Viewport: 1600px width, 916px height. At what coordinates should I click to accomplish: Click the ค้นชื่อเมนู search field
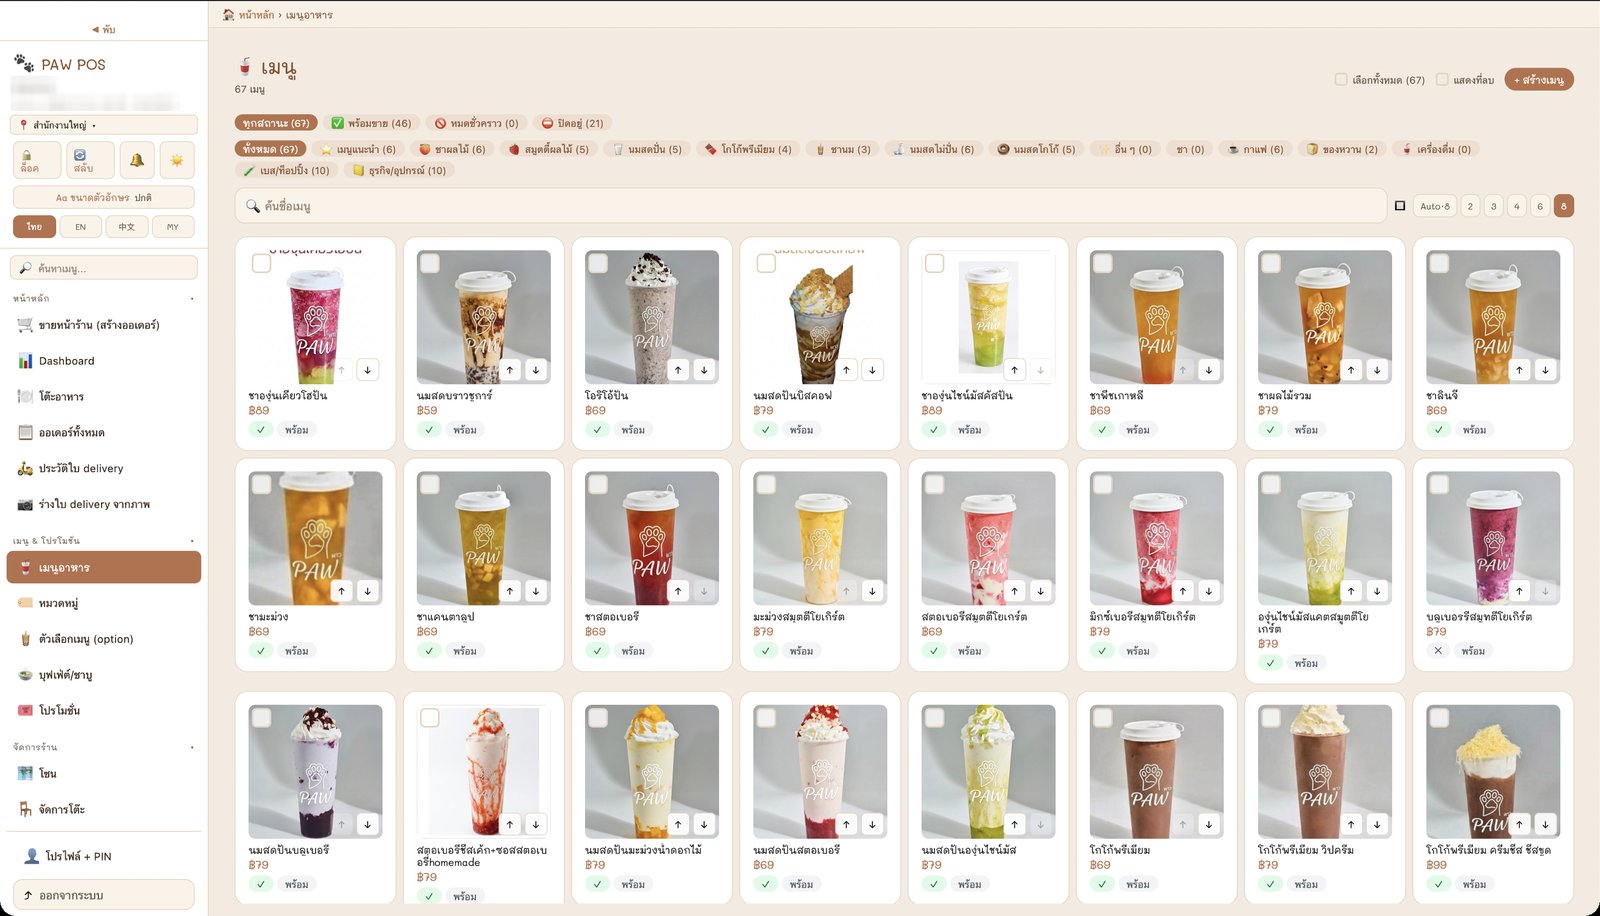tap(811, 206)
